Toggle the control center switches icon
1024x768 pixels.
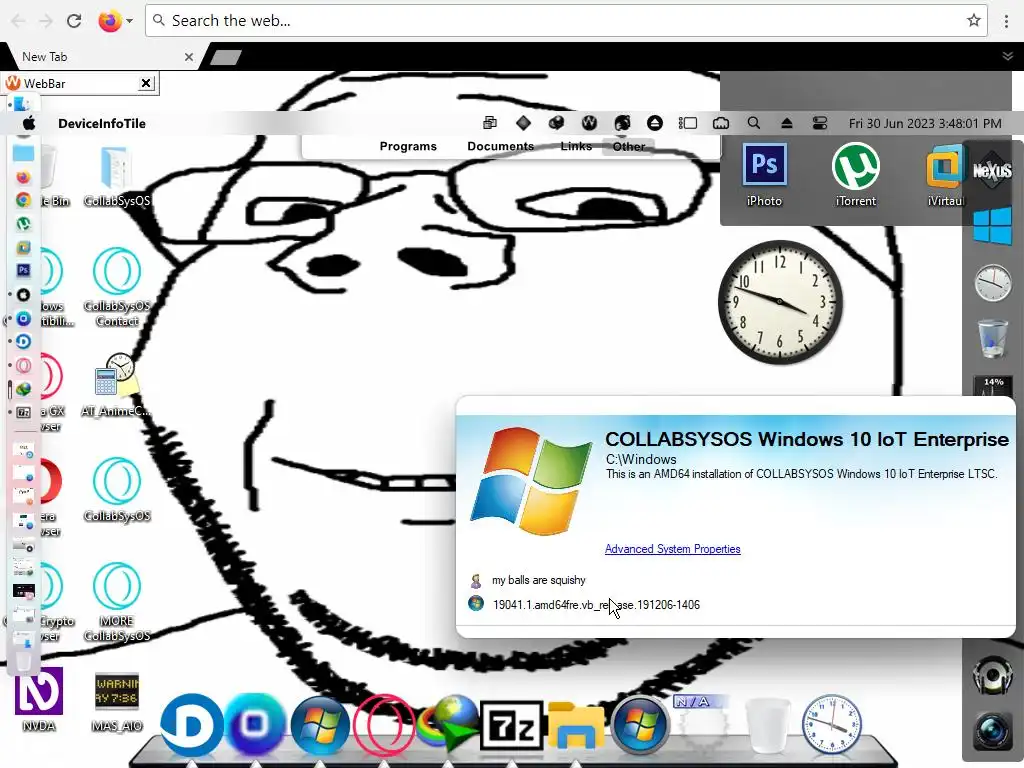coord(820,123)
